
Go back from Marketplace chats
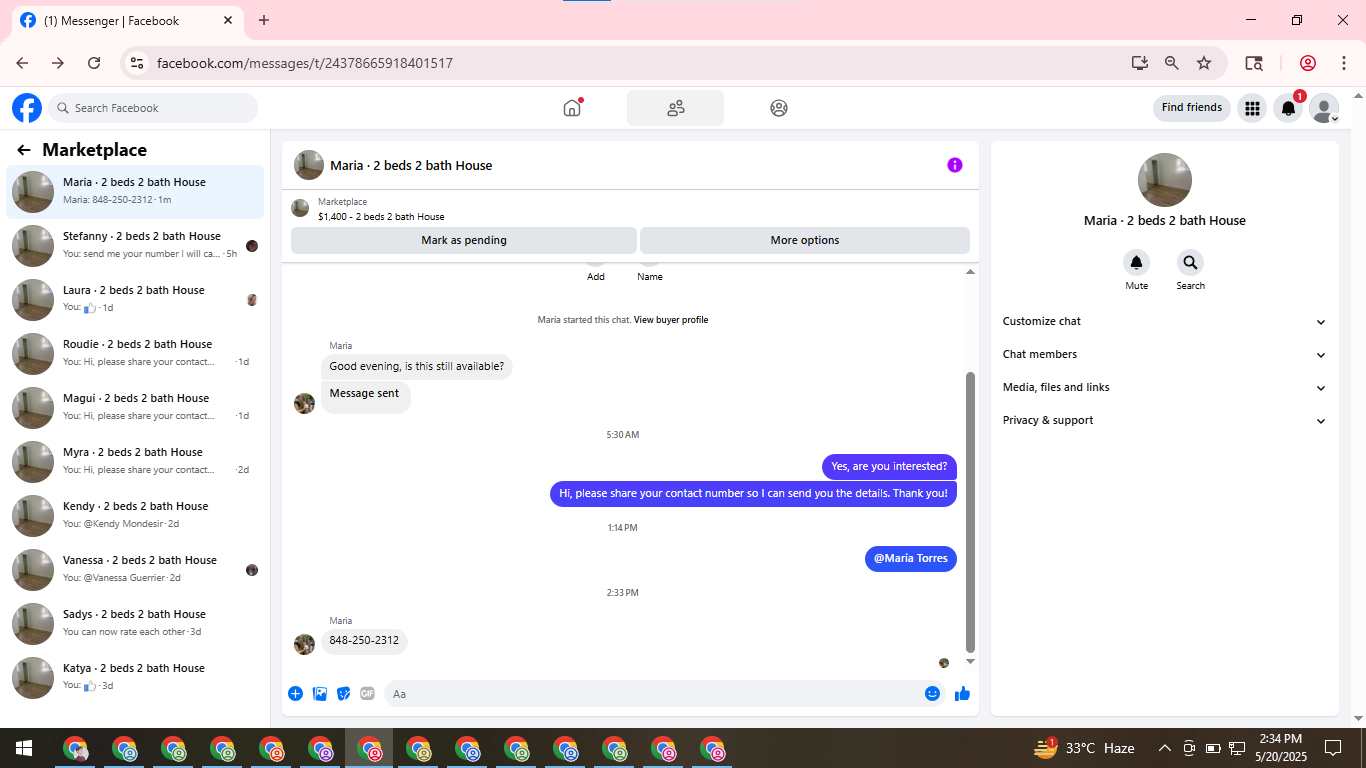click(x=24, y=150)
